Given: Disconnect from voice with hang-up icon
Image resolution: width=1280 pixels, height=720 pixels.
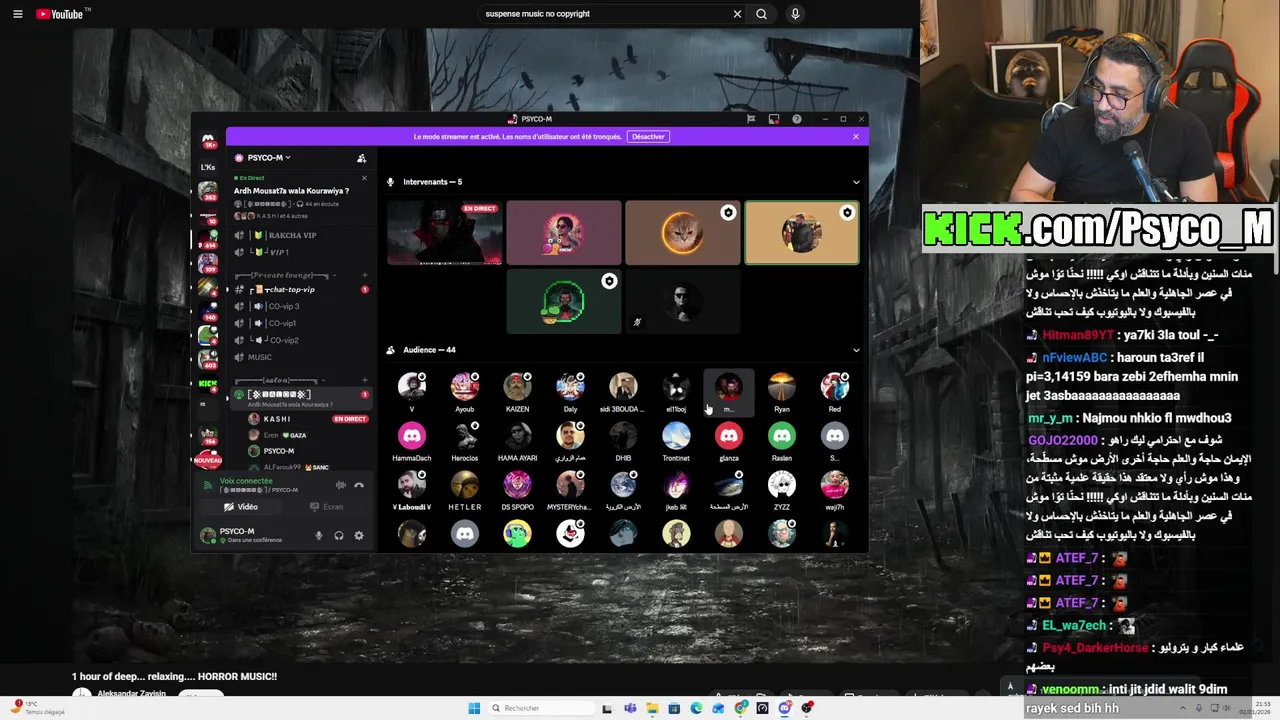Looking at the screenshot, I should [359, 485].
